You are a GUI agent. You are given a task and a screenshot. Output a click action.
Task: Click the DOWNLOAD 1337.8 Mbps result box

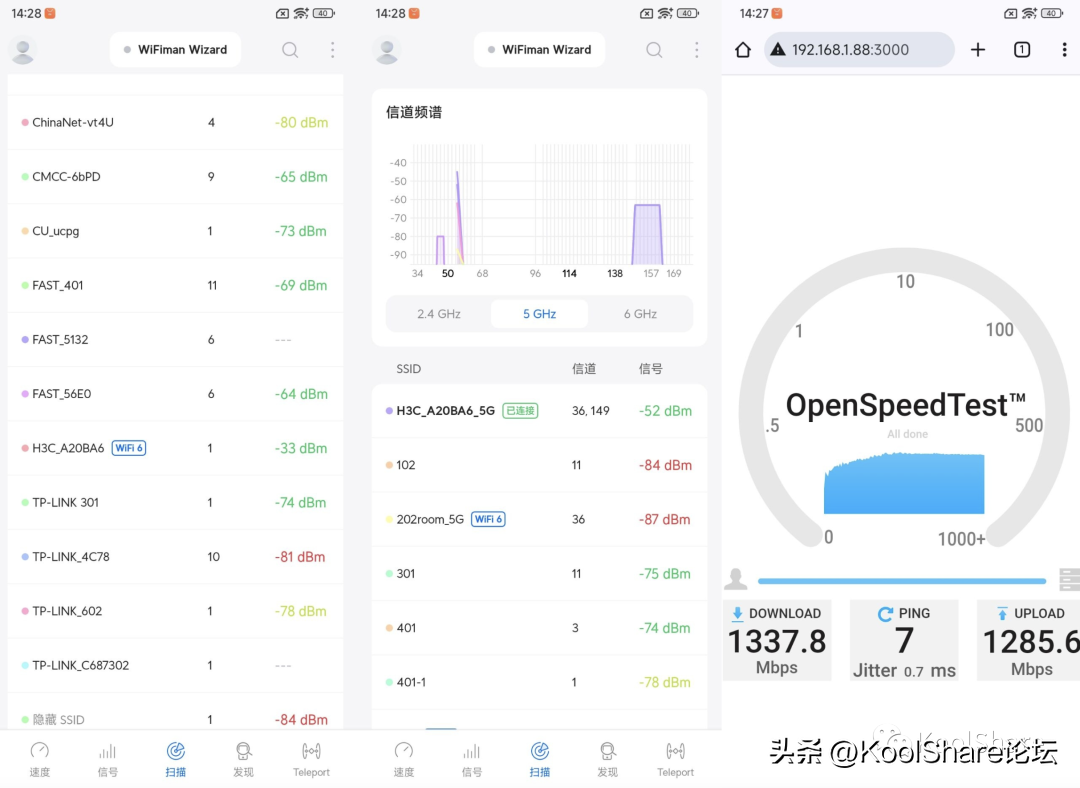(777, 641)
